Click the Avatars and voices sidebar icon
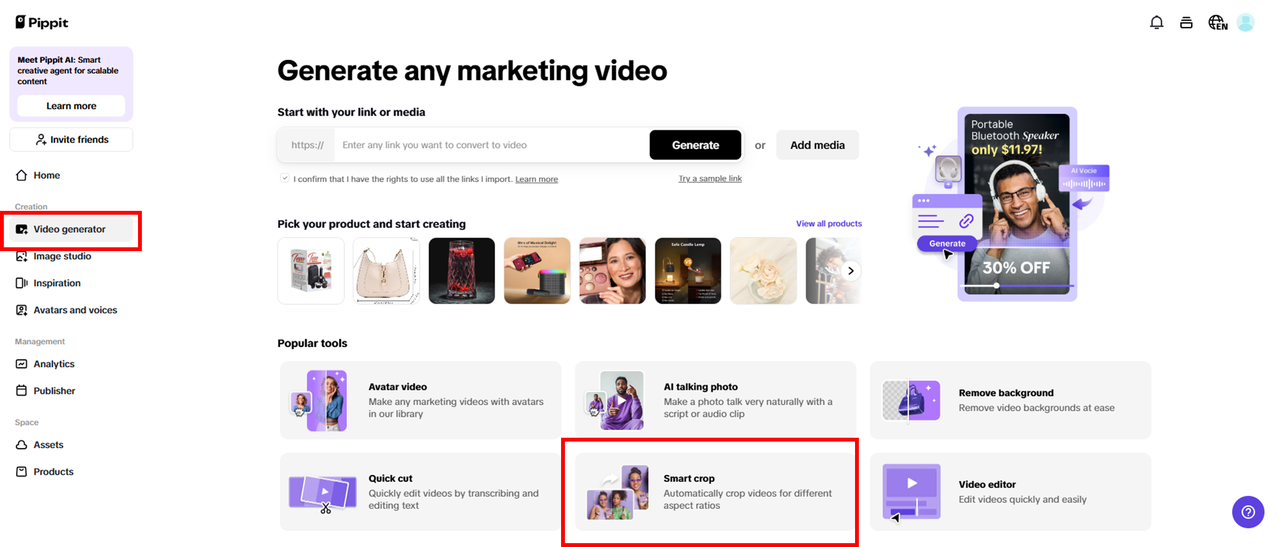 tap(22, 310)
